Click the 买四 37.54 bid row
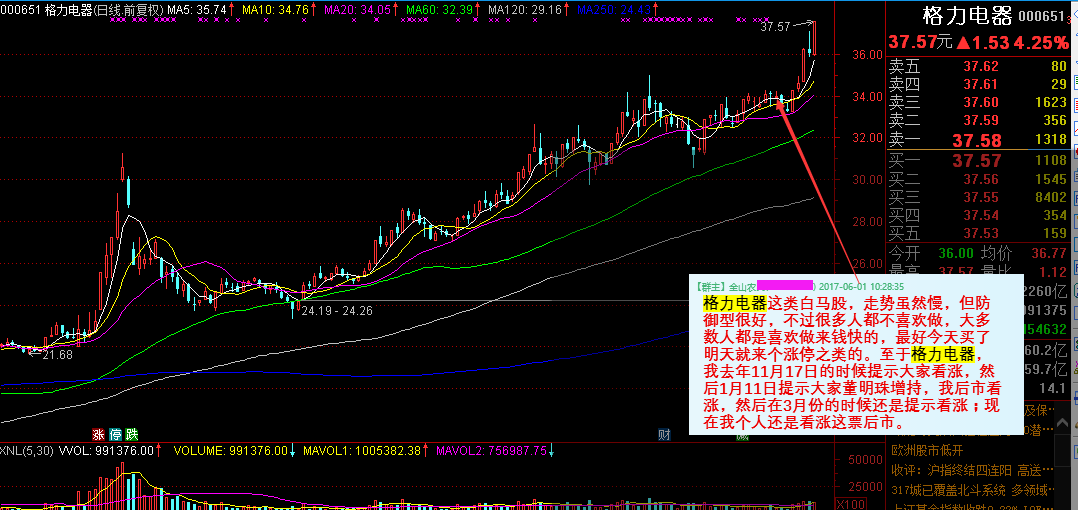 pos(978,217)
